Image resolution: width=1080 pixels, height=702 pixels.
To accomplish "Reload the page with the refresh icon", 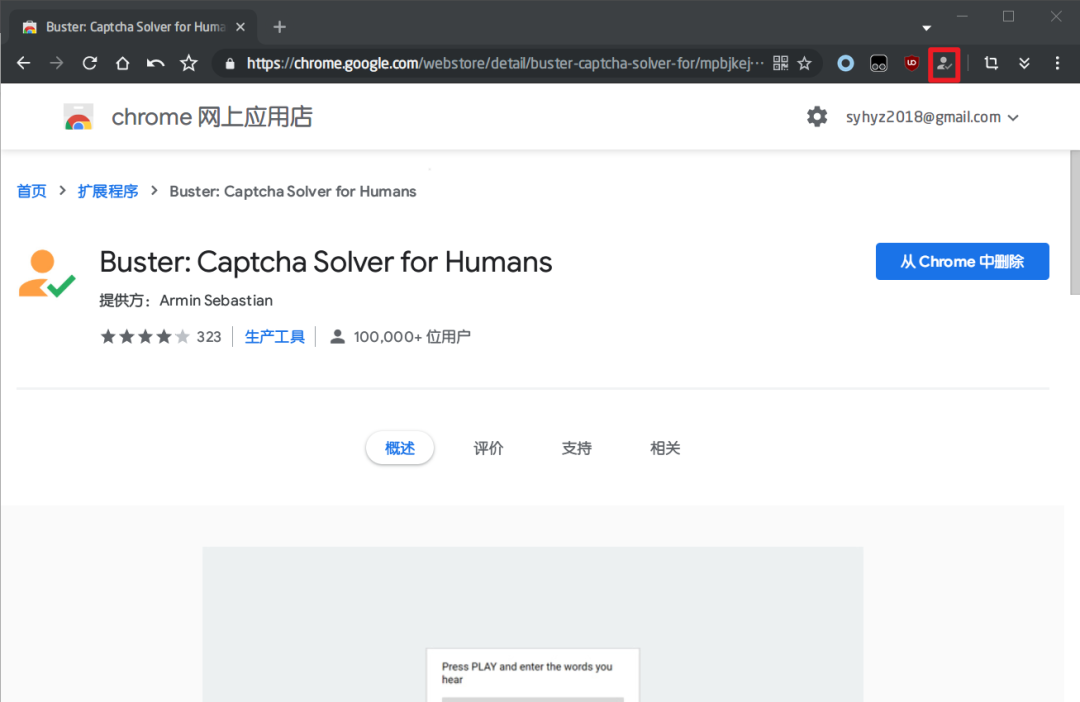I will tap(90, 63).
